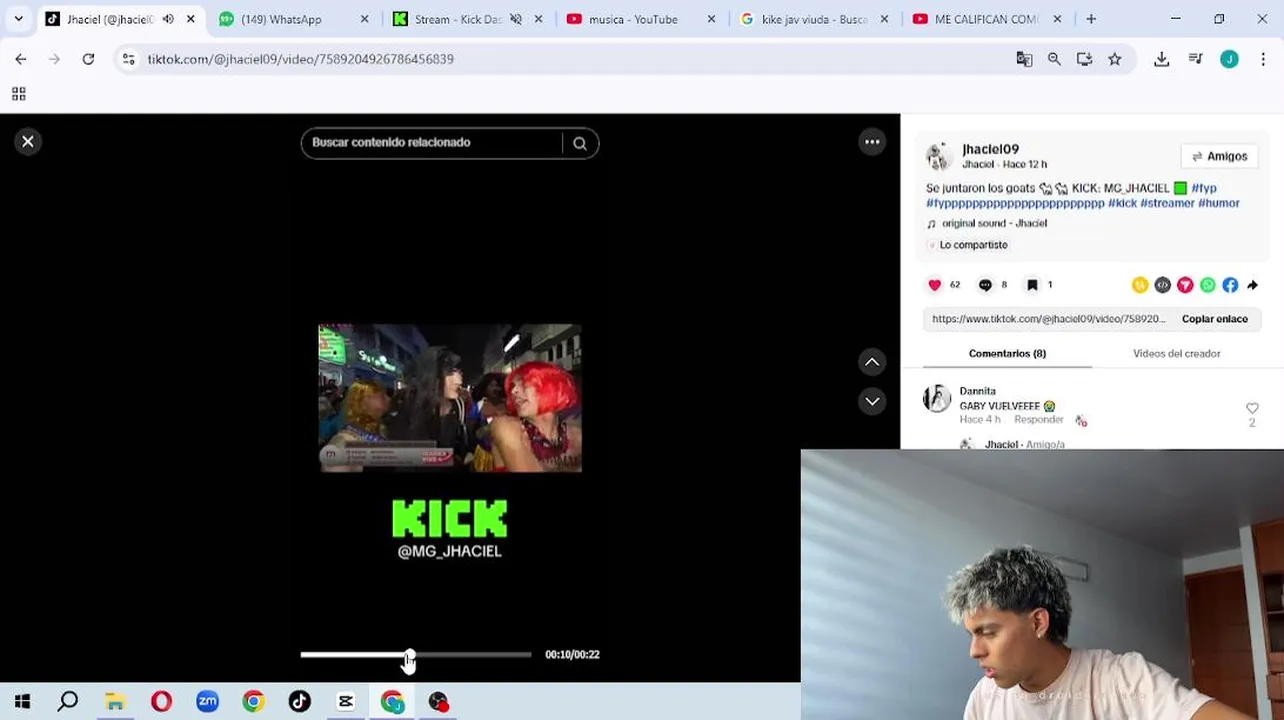Close the TikTok video viewer

coord(28,142)
